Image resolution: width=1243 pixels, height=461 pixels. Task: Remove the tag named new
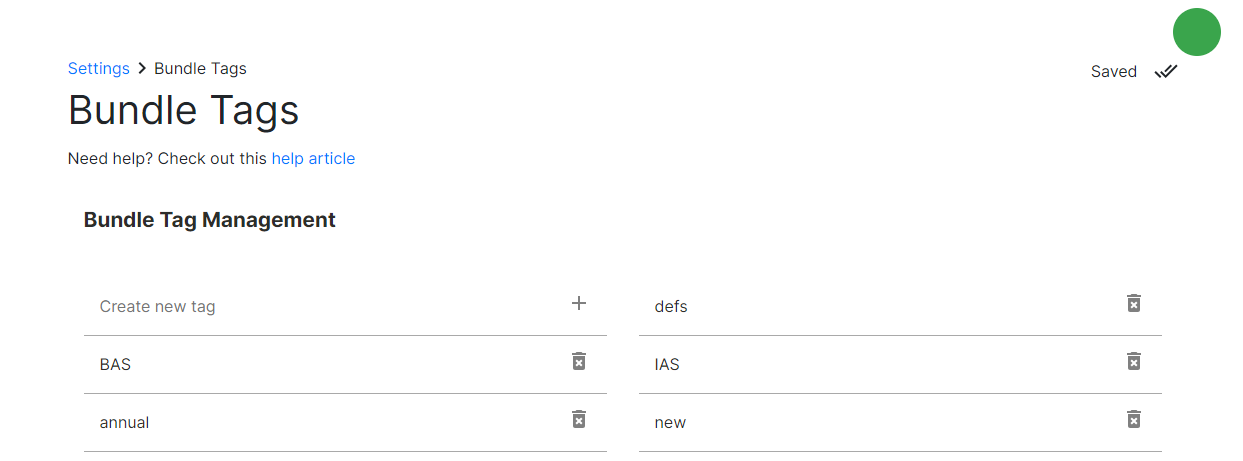click(x=1133, y=419)
